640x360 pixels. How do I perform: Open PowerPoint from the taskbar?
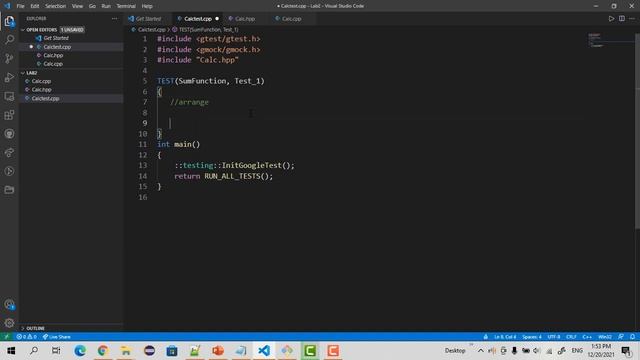pyautogui.click(x=218, y=351)
